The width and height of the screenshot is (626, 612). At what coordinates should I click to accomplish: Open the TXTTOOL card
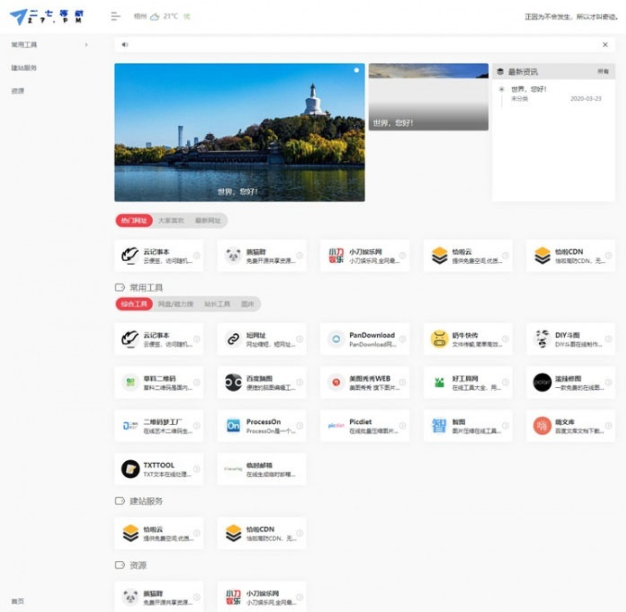point(159,469)
